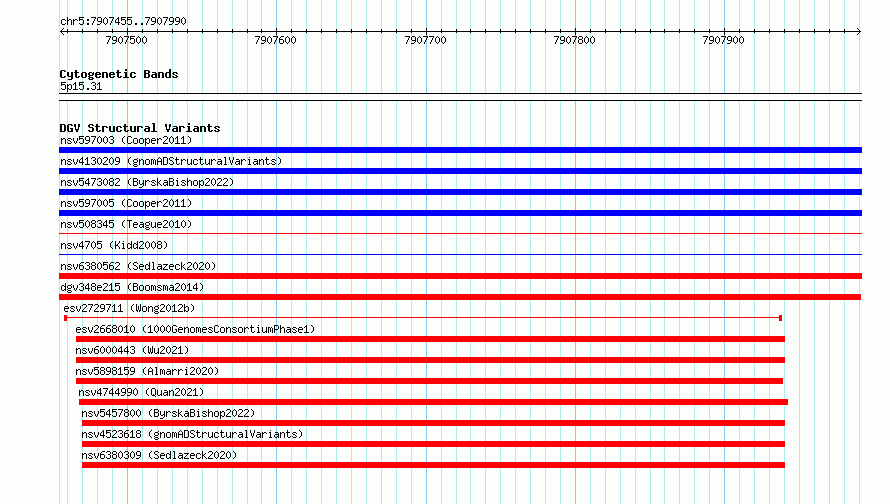Open variant nsv5898159 (Almarri2020) label

pos(147,371)
